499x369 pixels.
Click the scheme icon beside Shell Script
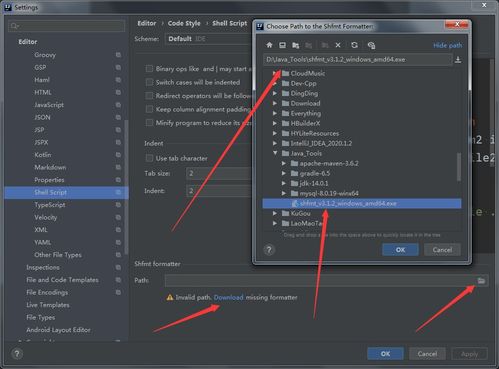coord(118,192)
